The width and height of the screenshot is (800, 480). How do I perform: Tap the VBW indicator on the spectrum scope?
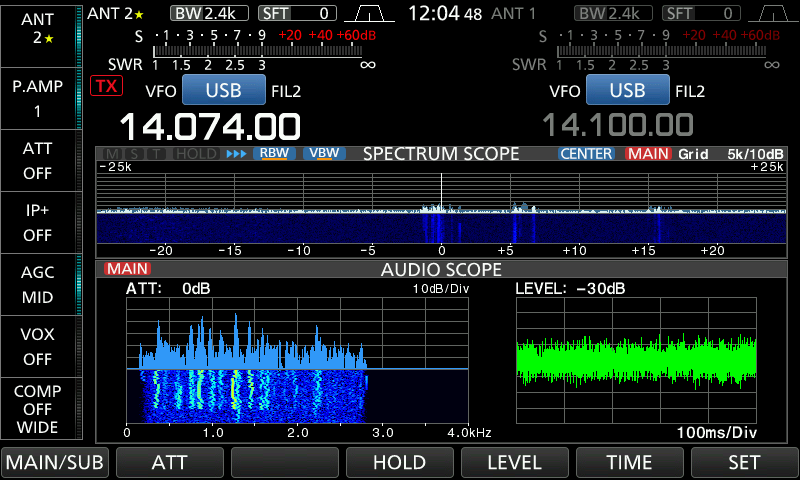(323, 154)
